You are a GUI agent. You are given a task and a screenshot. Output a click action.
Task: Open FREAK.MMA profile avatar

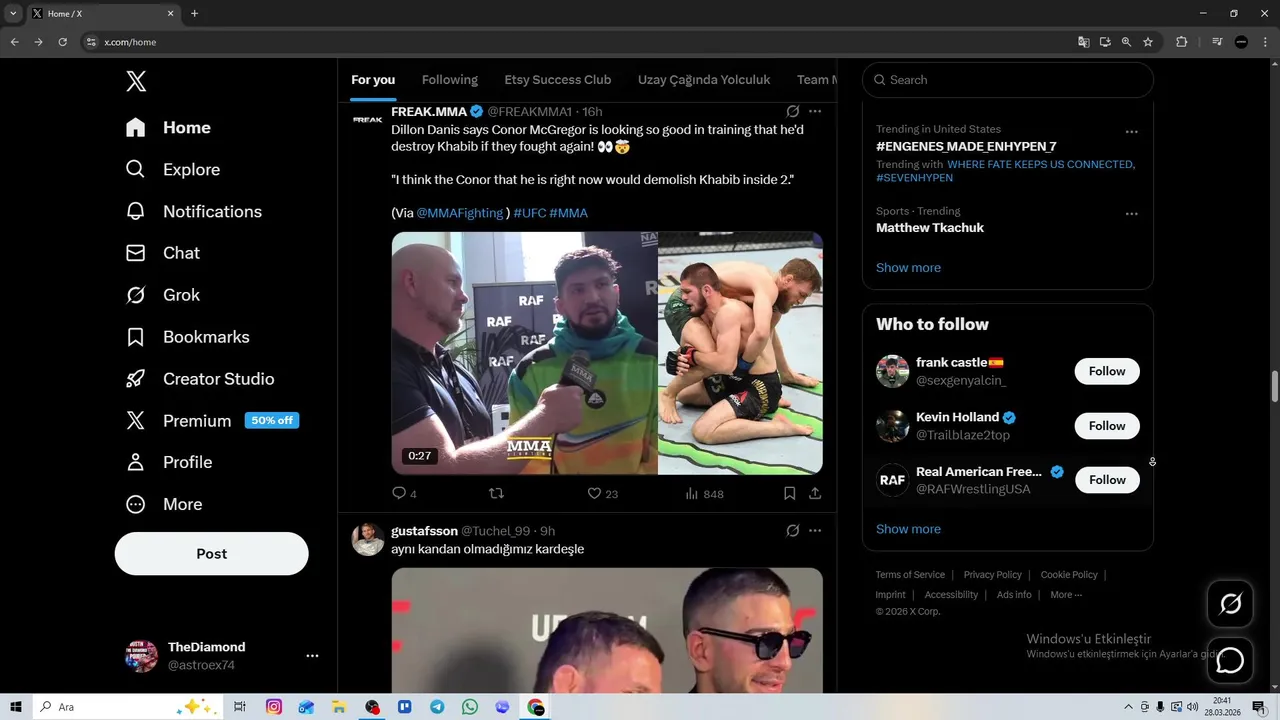pos(367,119)
